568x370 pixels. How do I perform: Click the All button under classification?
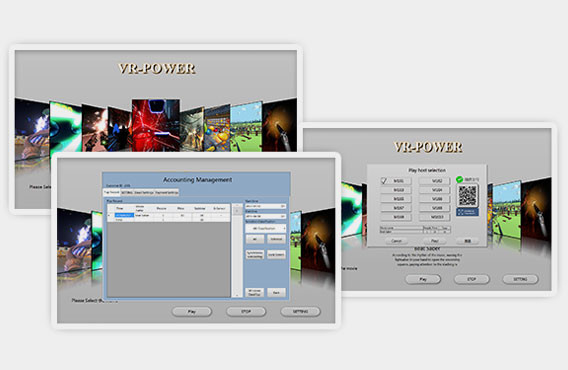click(x=255, y=239)
